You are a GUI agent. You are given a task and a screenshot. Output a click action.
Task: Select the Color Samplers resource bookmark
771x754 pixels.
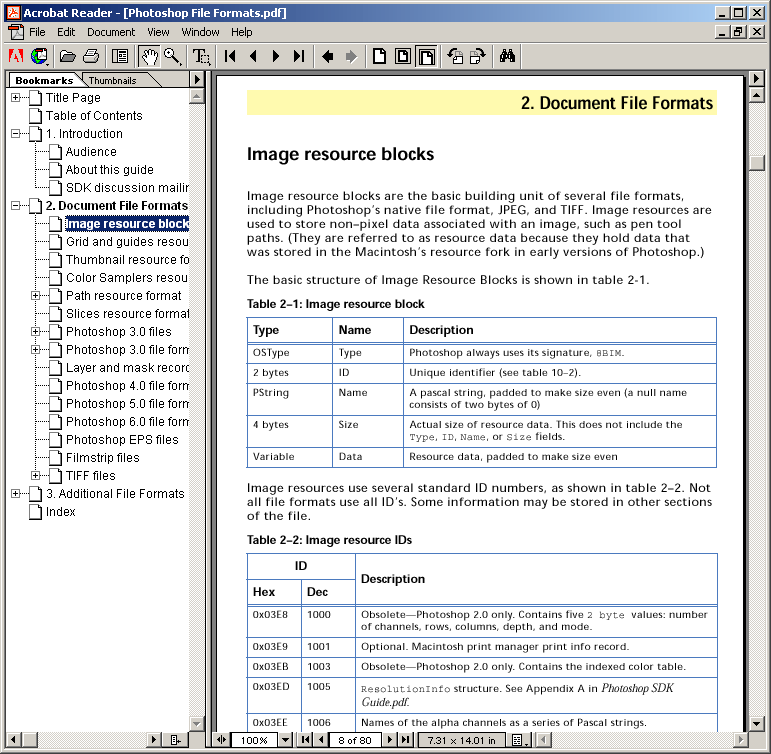coord(127,278)
